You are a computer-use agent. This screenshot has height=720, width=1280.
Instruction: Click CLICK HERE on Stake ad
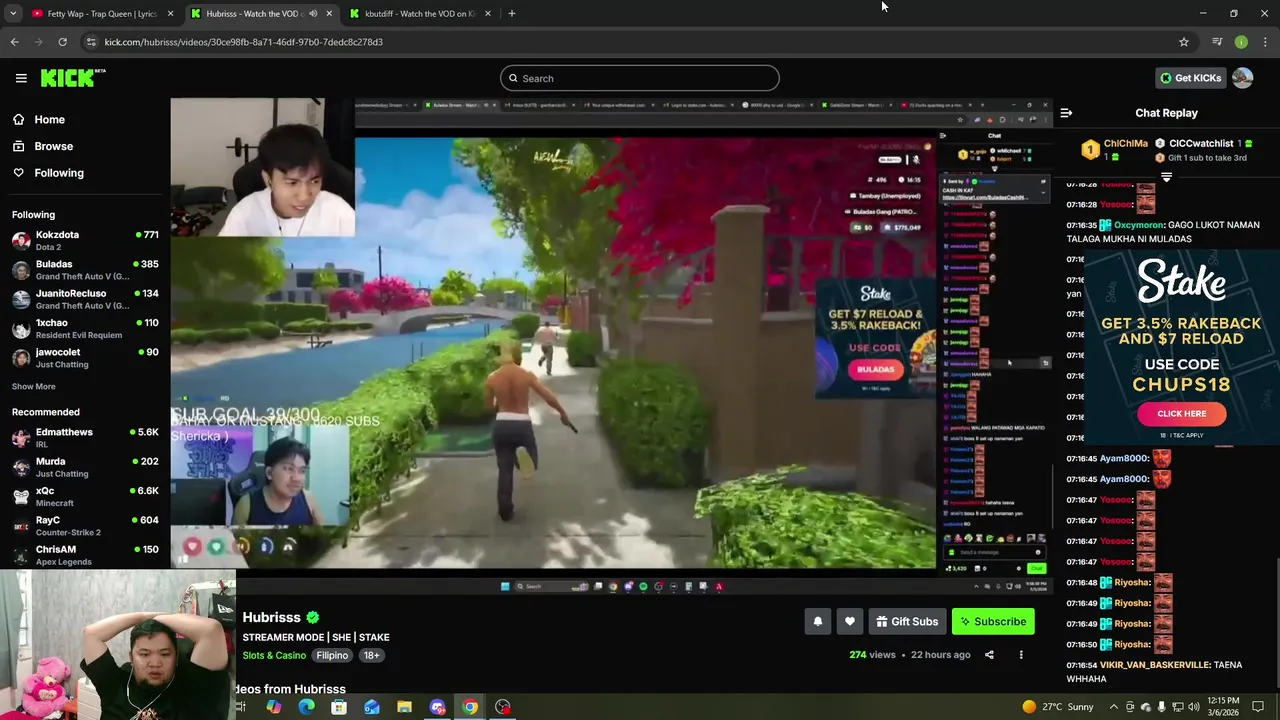(1181, 413)
